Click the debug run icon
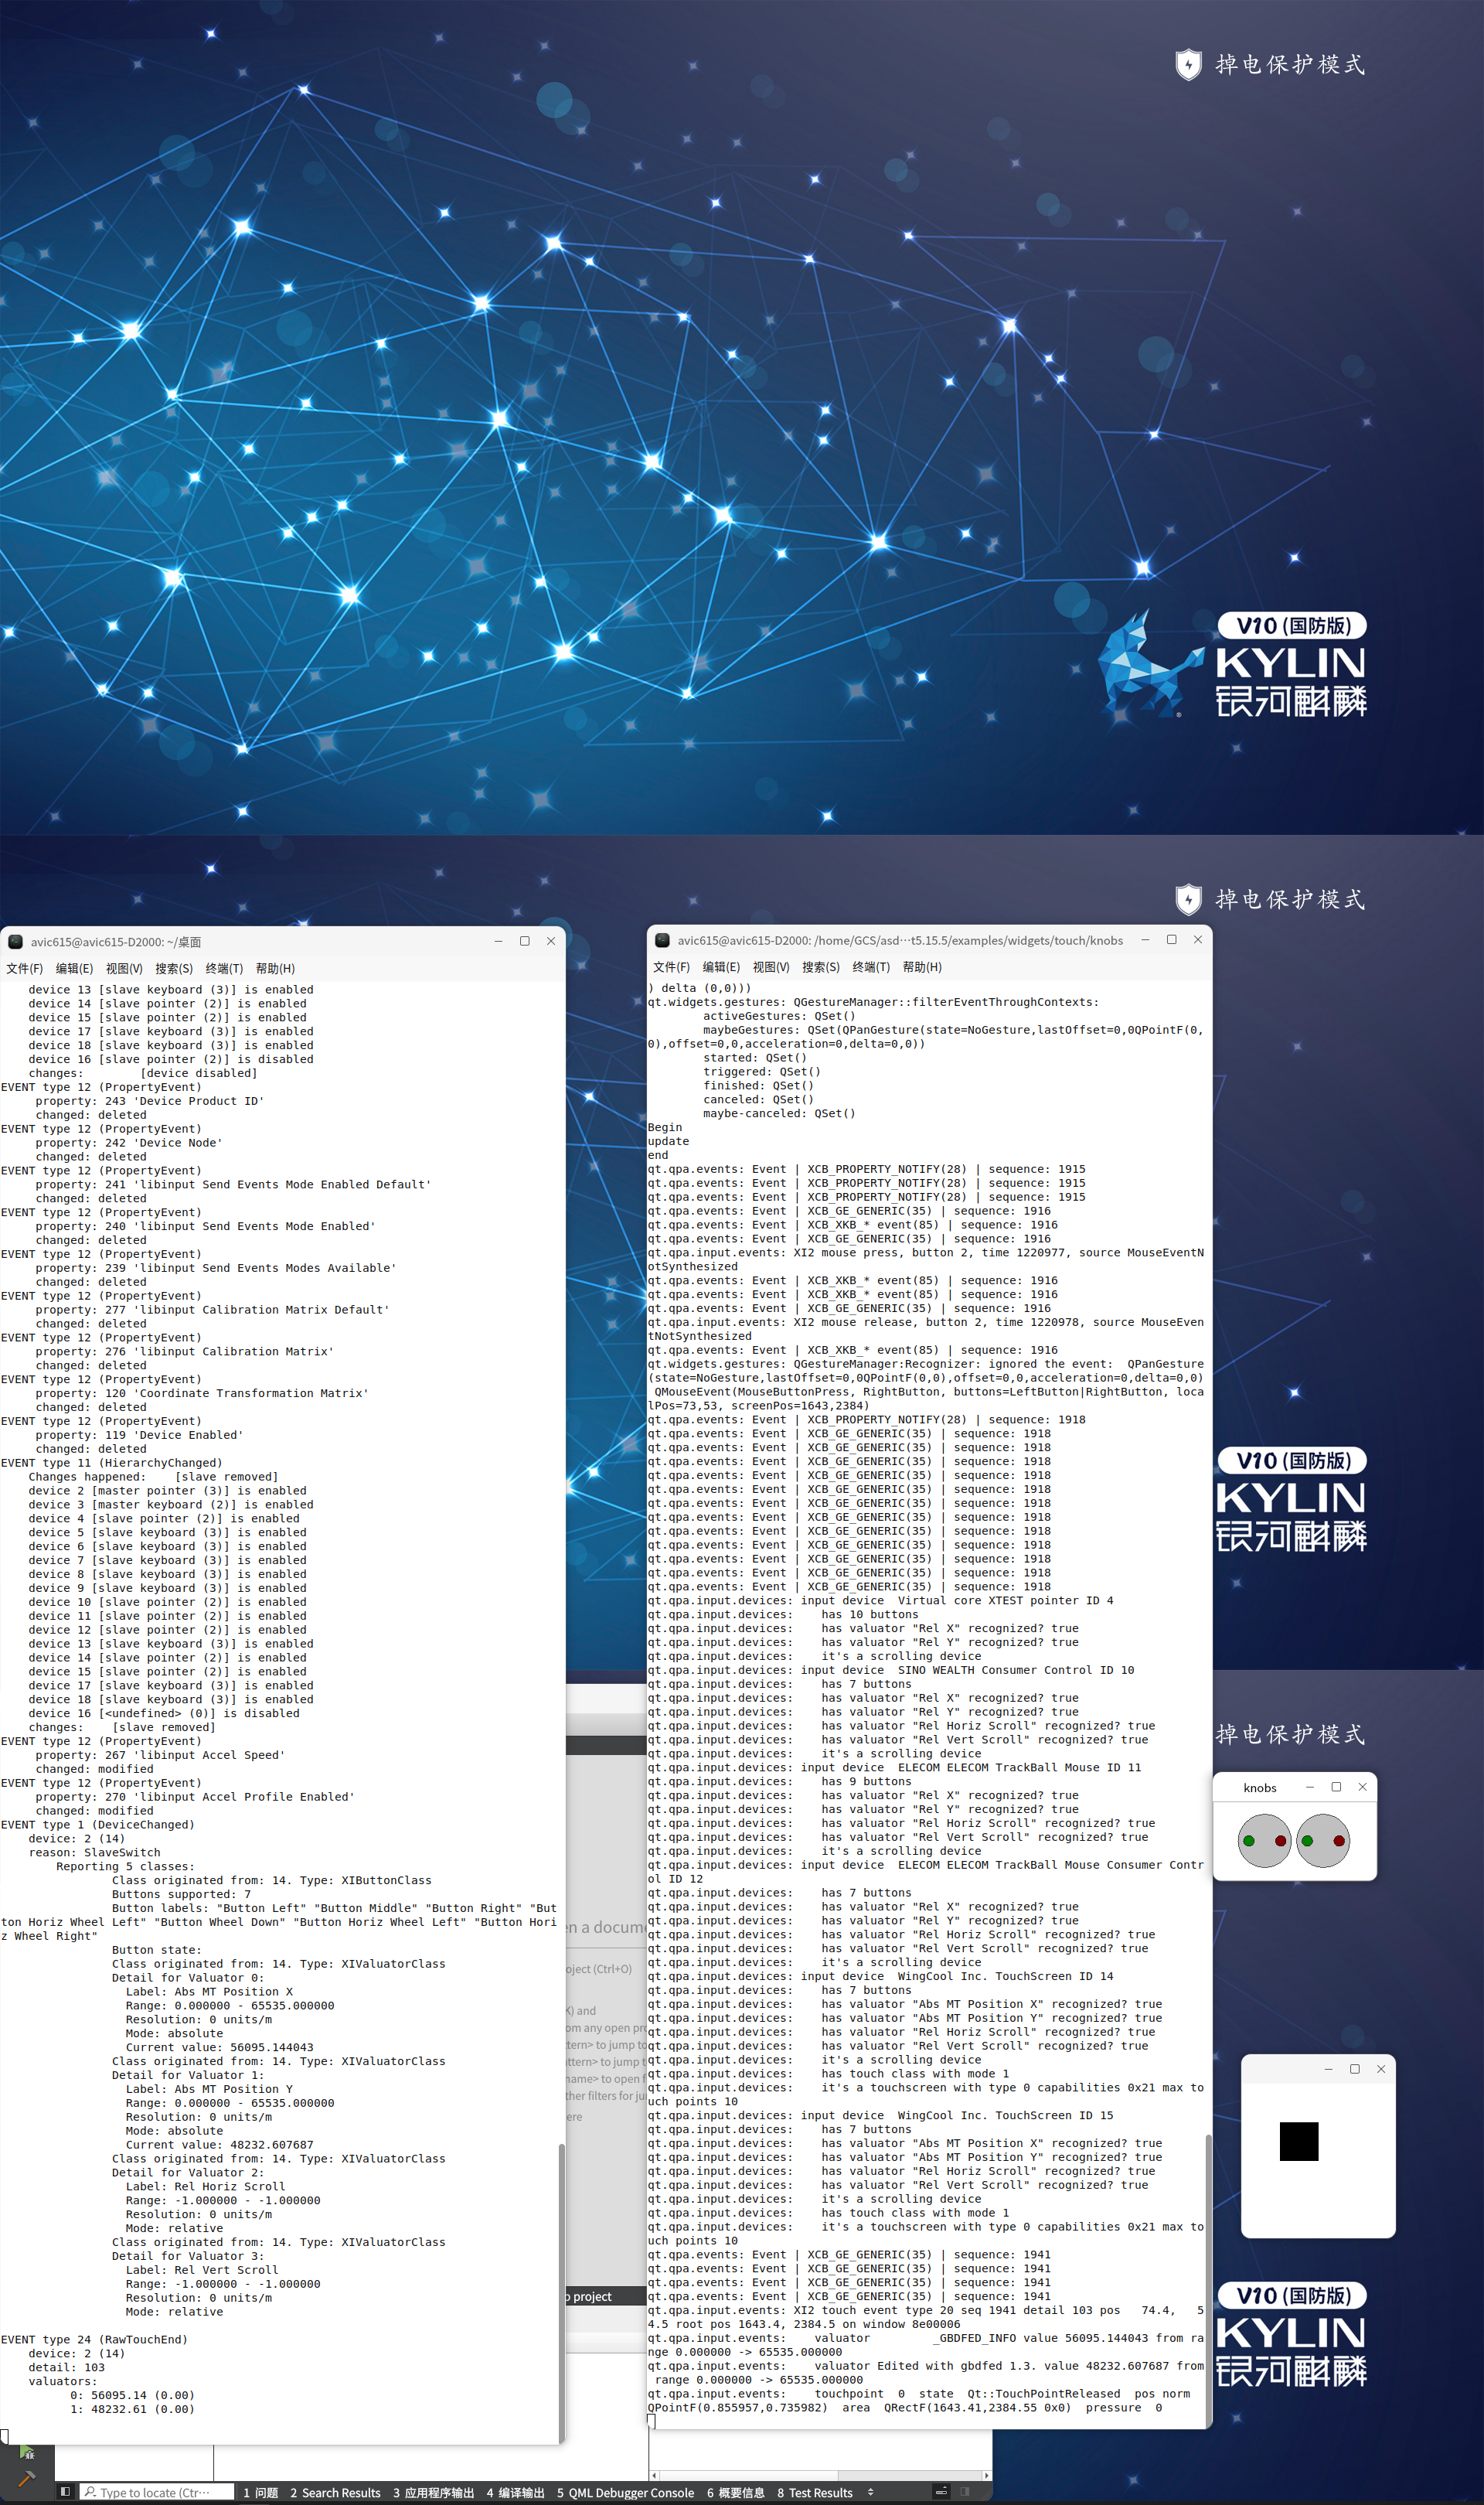Viewport: 1484px width, 2505px height. click(x=27, y=2453)
